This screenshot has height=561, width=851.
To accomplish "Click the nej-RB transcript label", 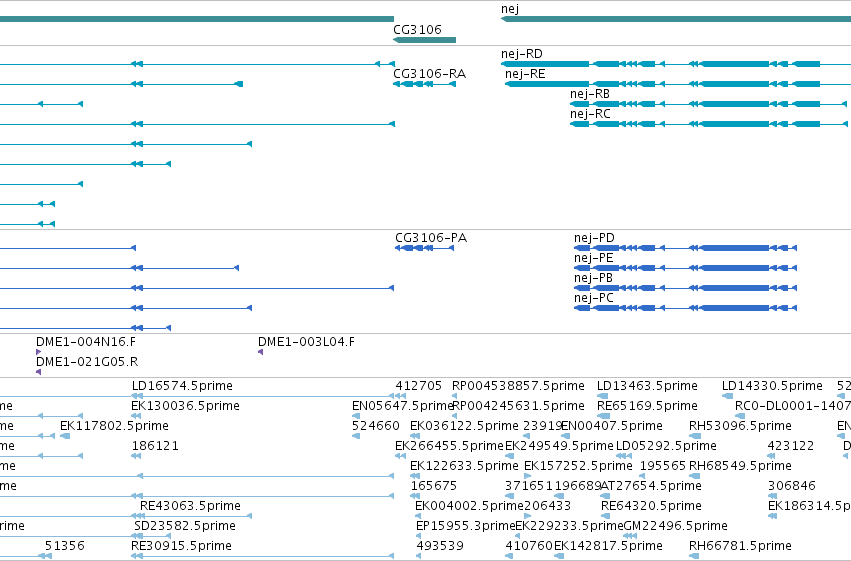I will pyautogui.click(x=590, y=94).
